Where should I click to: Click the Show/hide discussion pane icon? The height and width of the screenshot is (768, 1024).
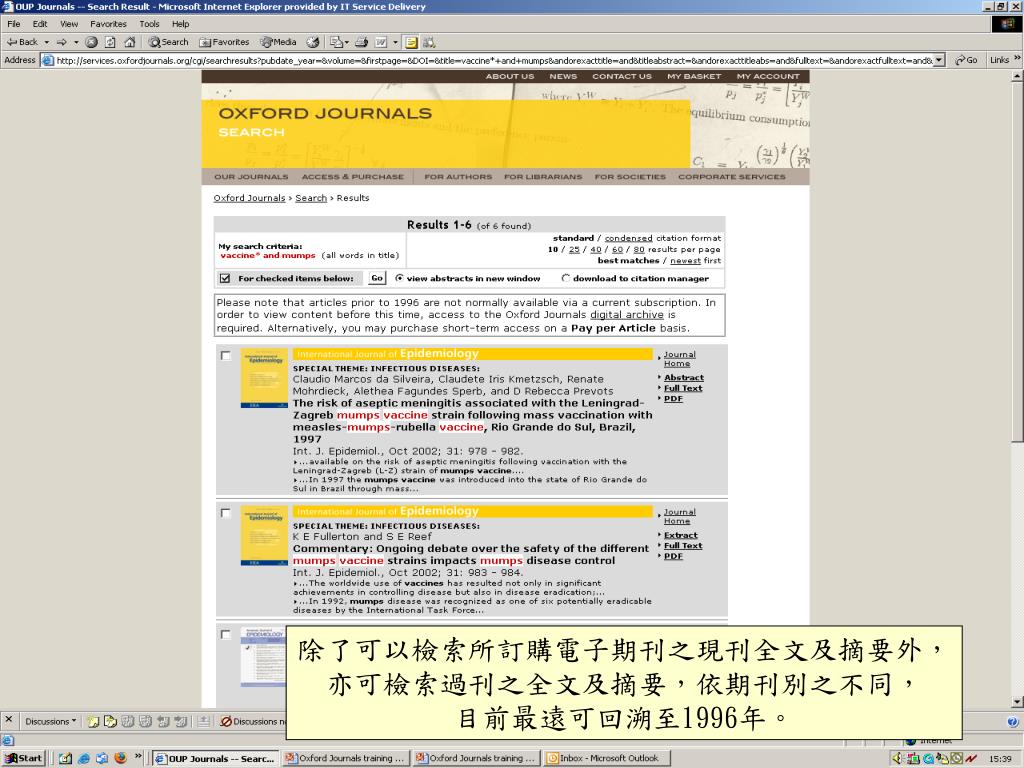click(x=204, y=721)
